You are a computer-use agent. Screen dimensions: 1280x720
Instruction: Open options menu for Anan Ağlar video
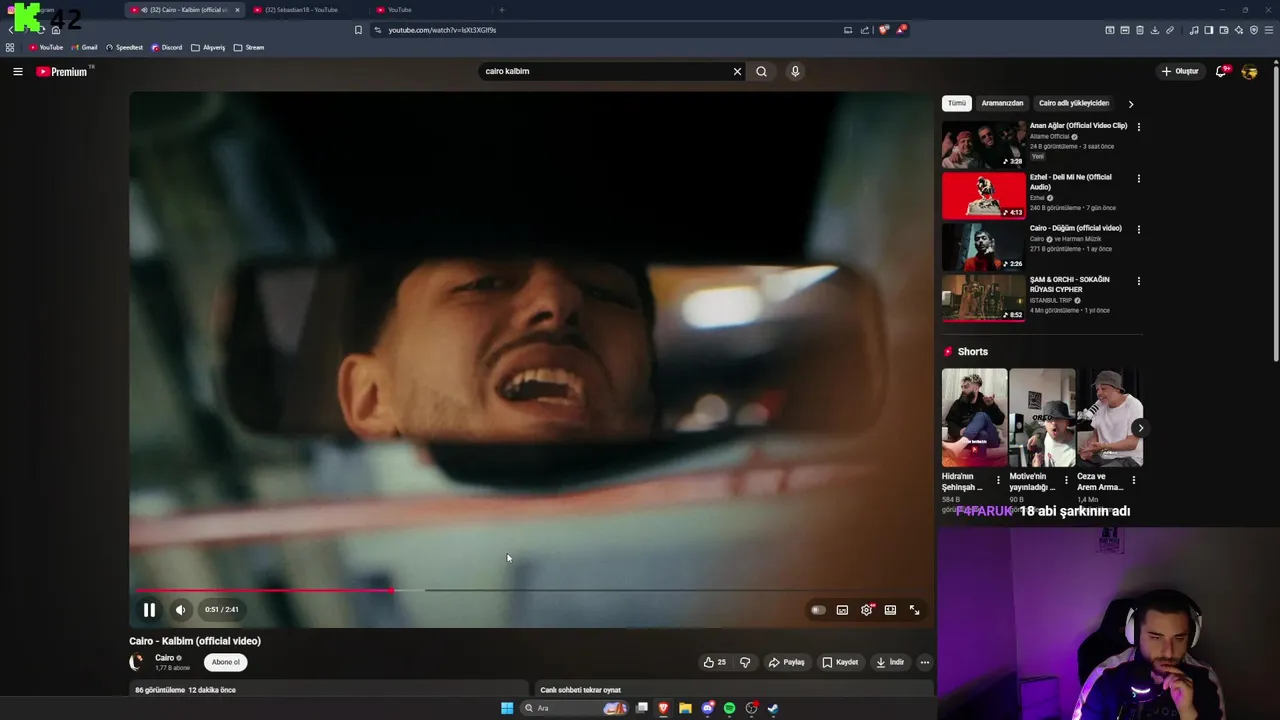[1138, 127]
